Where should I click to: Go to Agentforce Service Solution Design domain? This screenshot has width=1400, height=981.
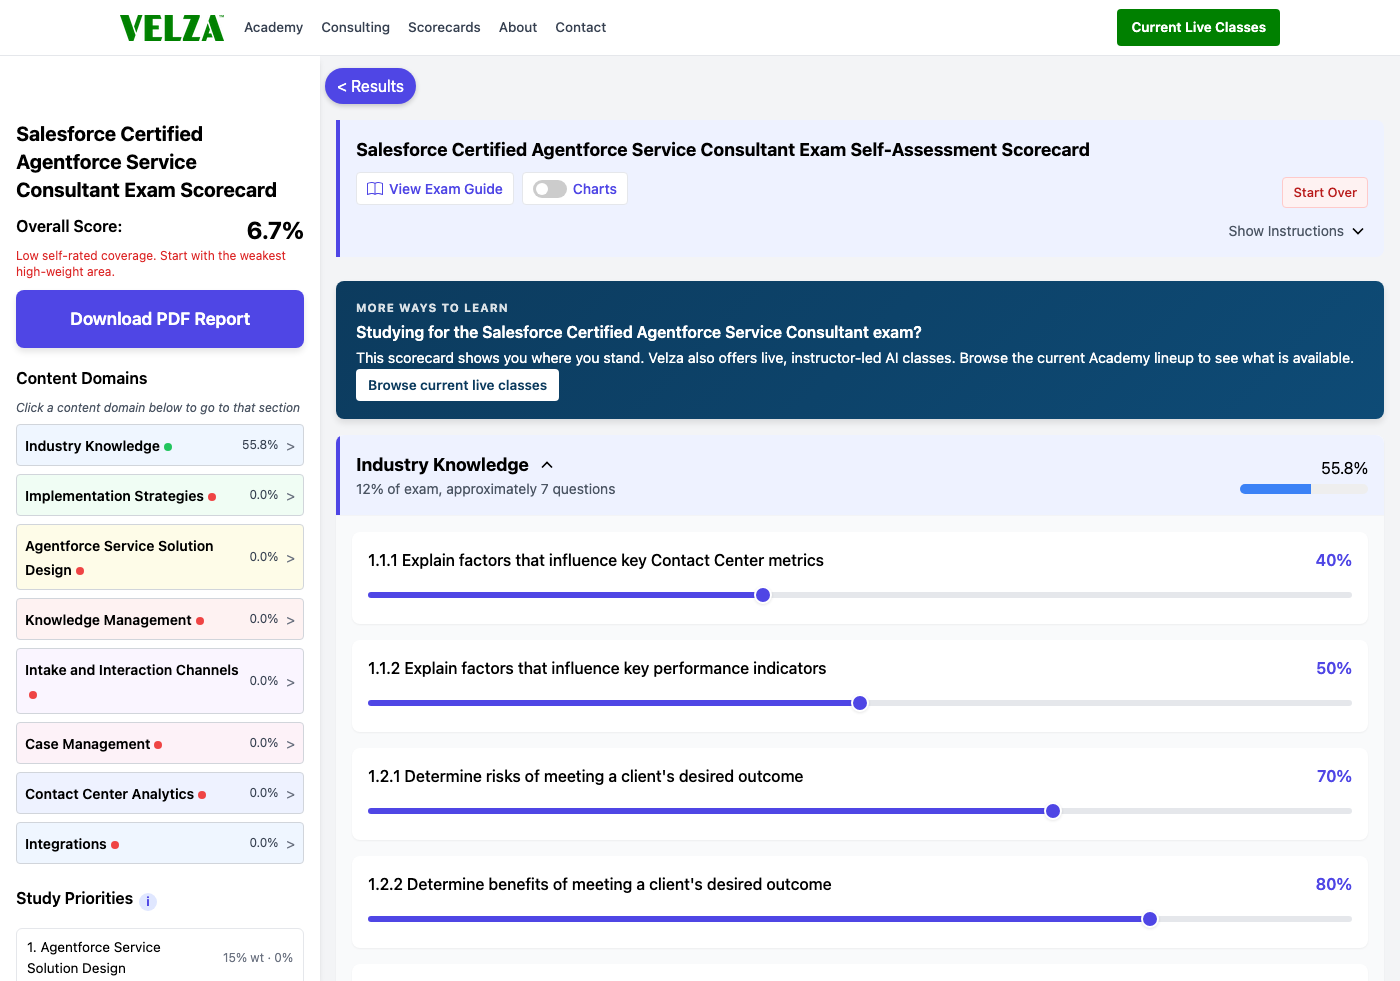pos(160,557)
